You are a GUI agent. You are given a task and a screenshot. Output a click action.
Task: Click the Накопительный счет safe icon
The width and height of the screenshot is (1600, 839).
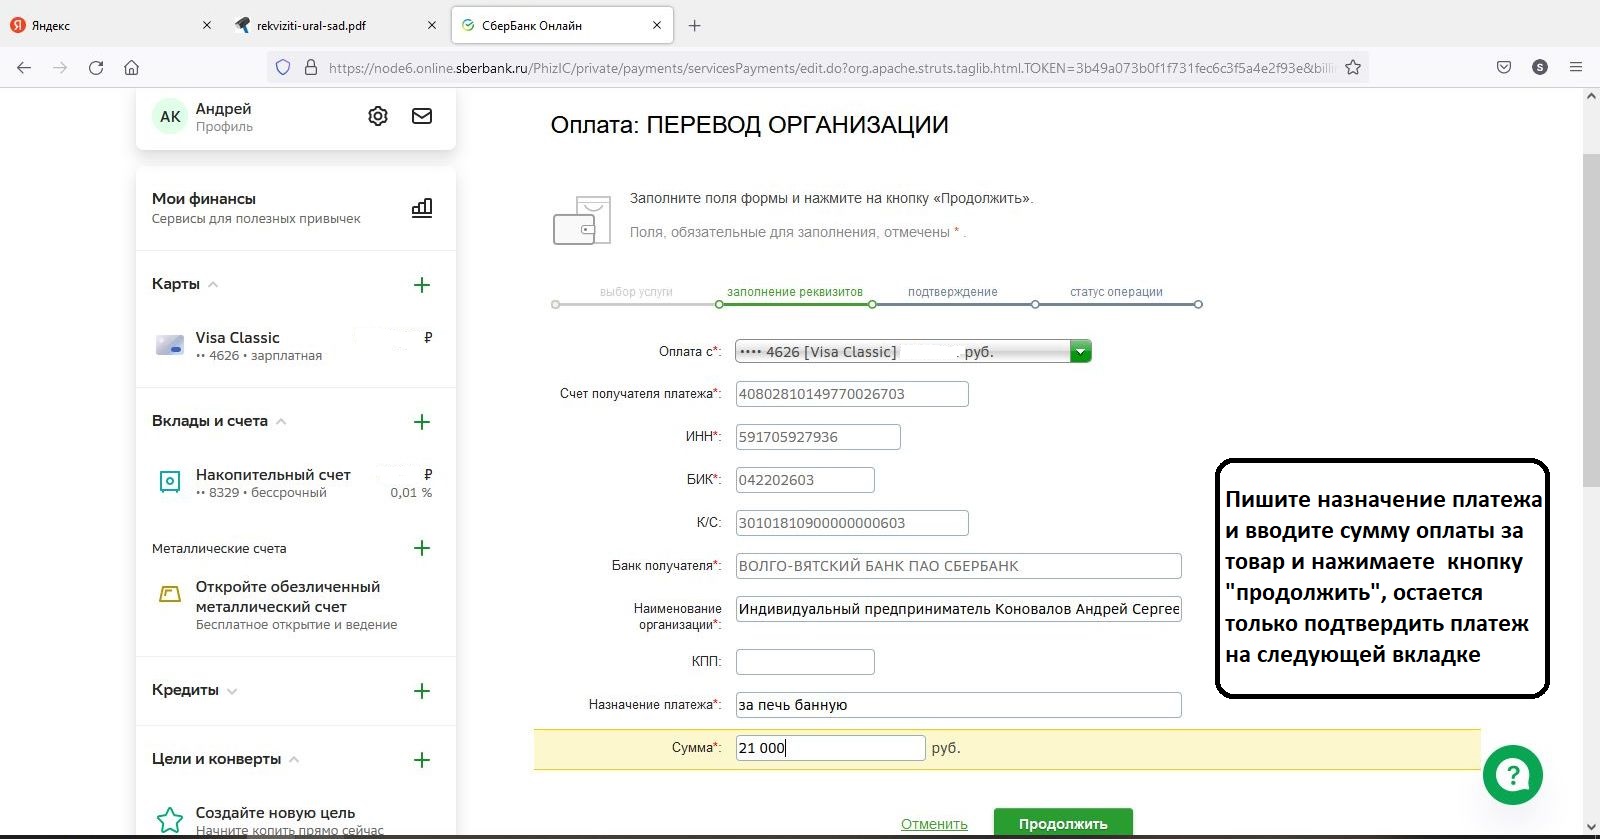pyautogui.click(x=170, y=482)
